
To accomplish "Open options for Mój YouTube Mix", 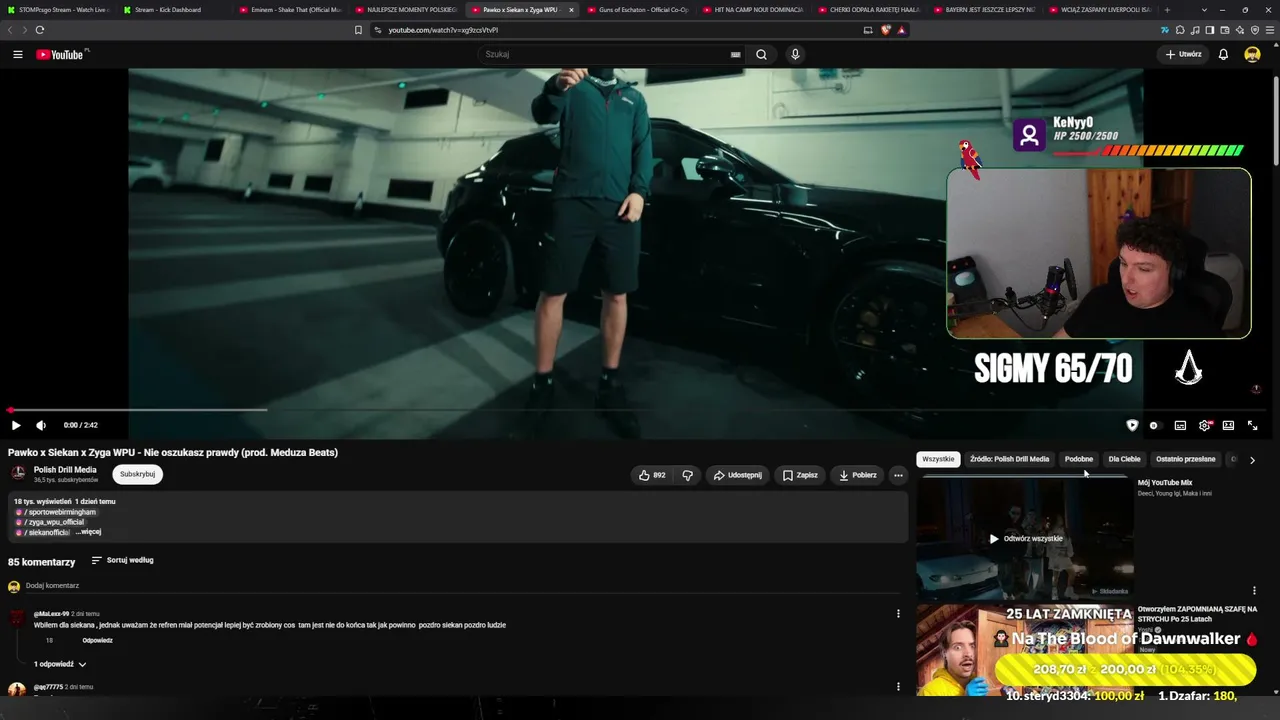I will click(1254, 591).
